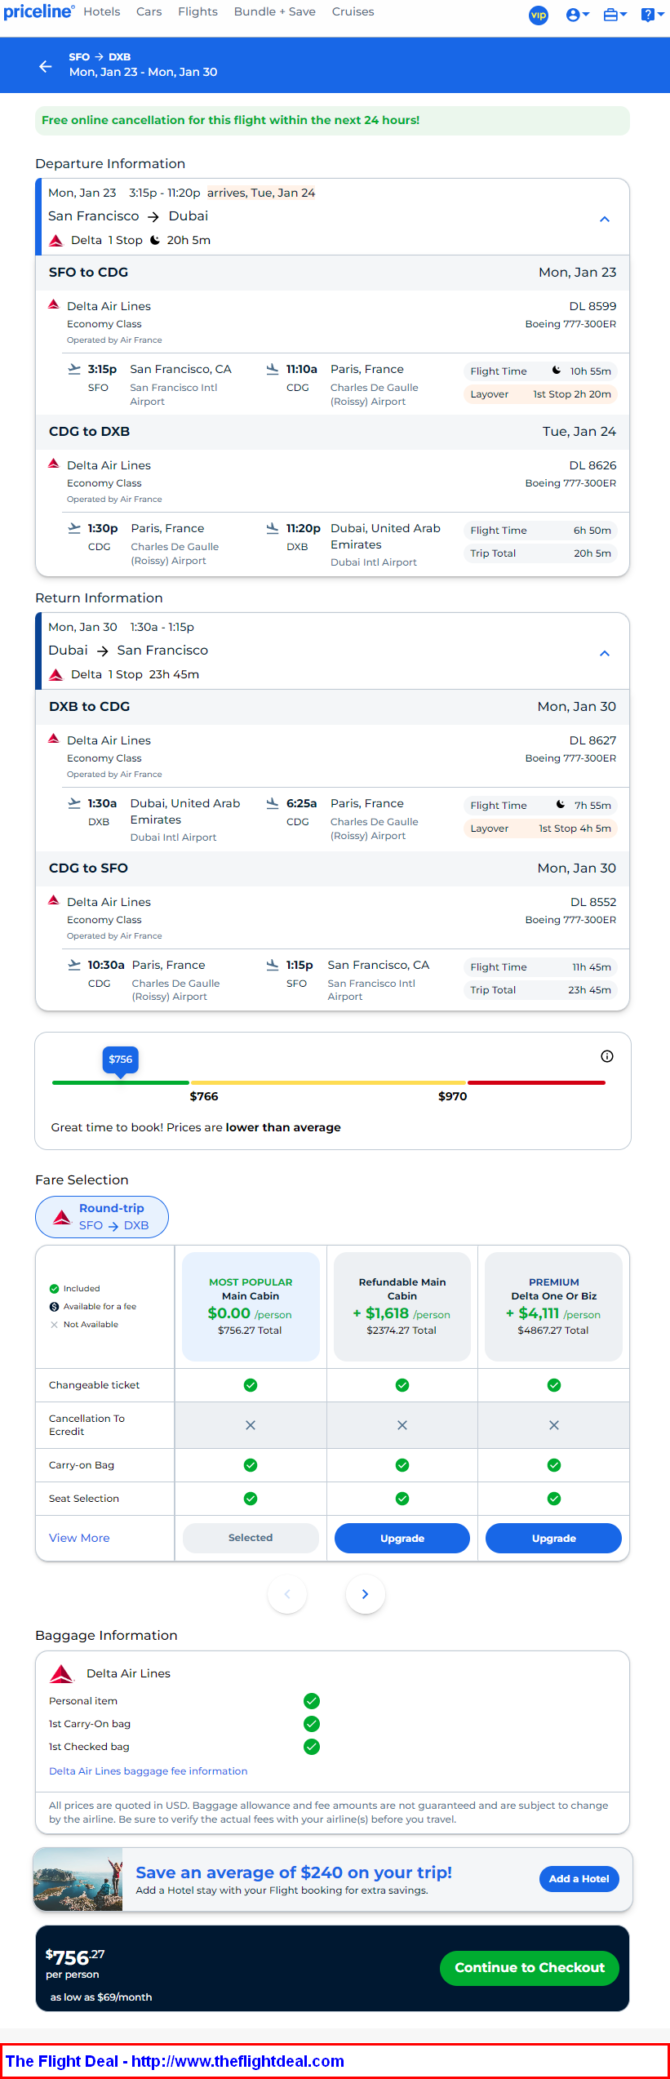Click Changeable ticket checkmark under Main Cabin
This screenshot has height=2079, width=670.
tap(250, 1385)
